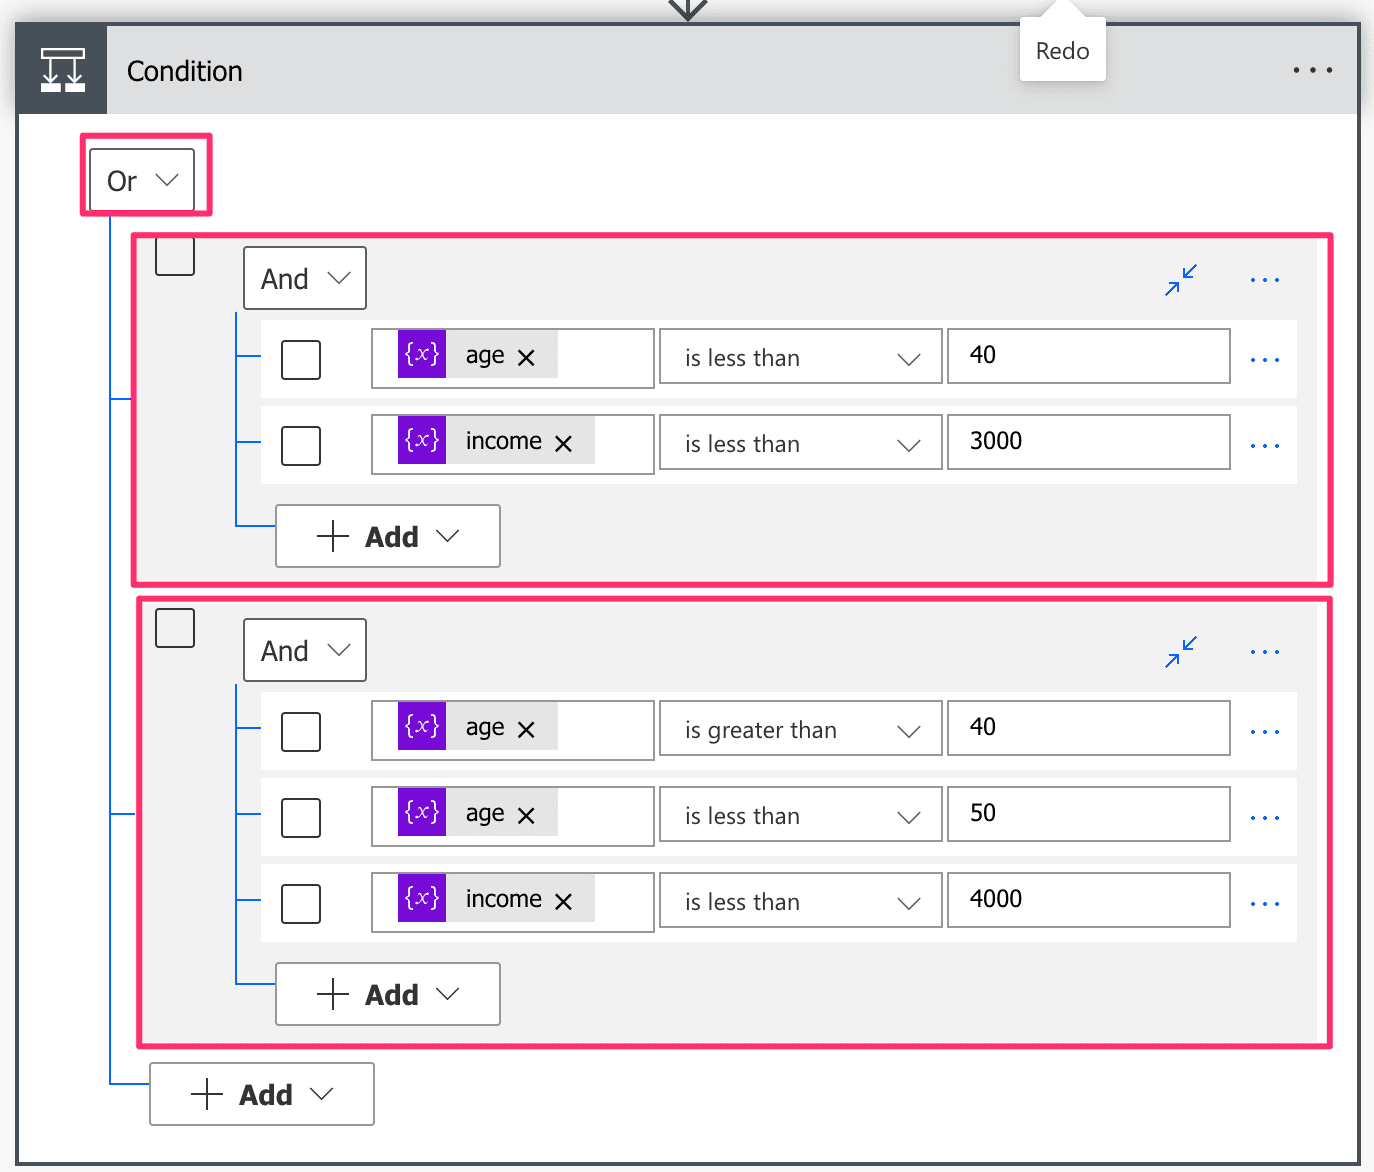Check the first And group checkbox
Image resolution: width=1374 pixels, height=1172 pixels.
click(175, 256)
